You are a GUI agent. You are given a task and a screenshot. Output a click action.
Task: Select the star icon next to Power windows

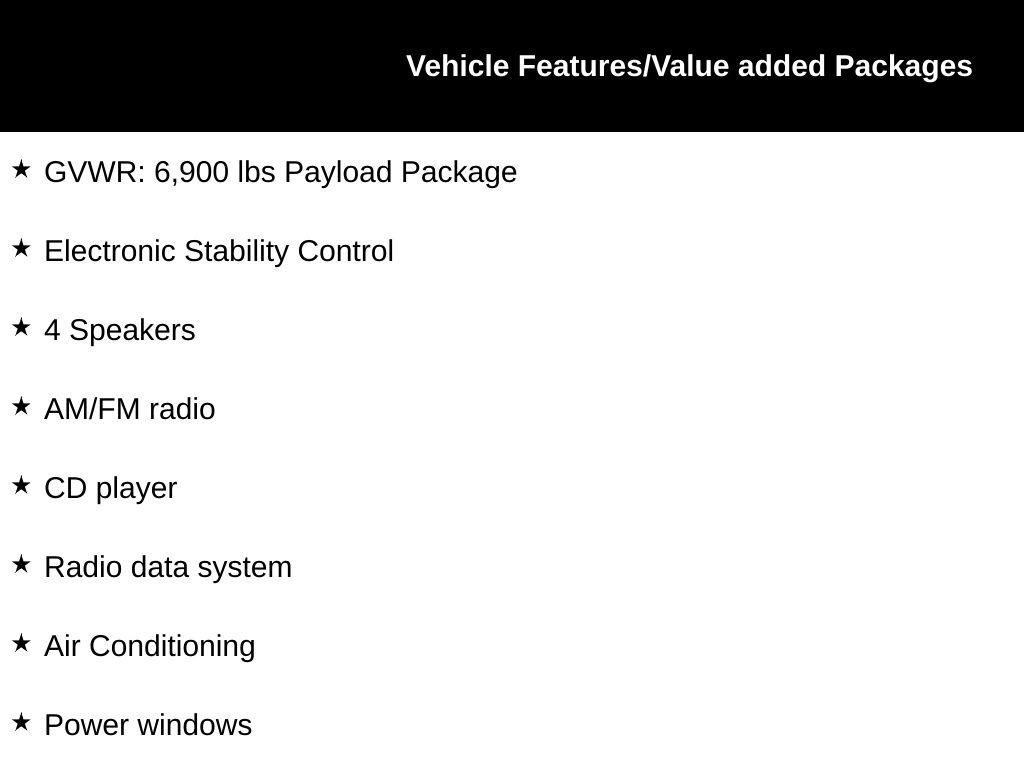[x=21, y=722]
